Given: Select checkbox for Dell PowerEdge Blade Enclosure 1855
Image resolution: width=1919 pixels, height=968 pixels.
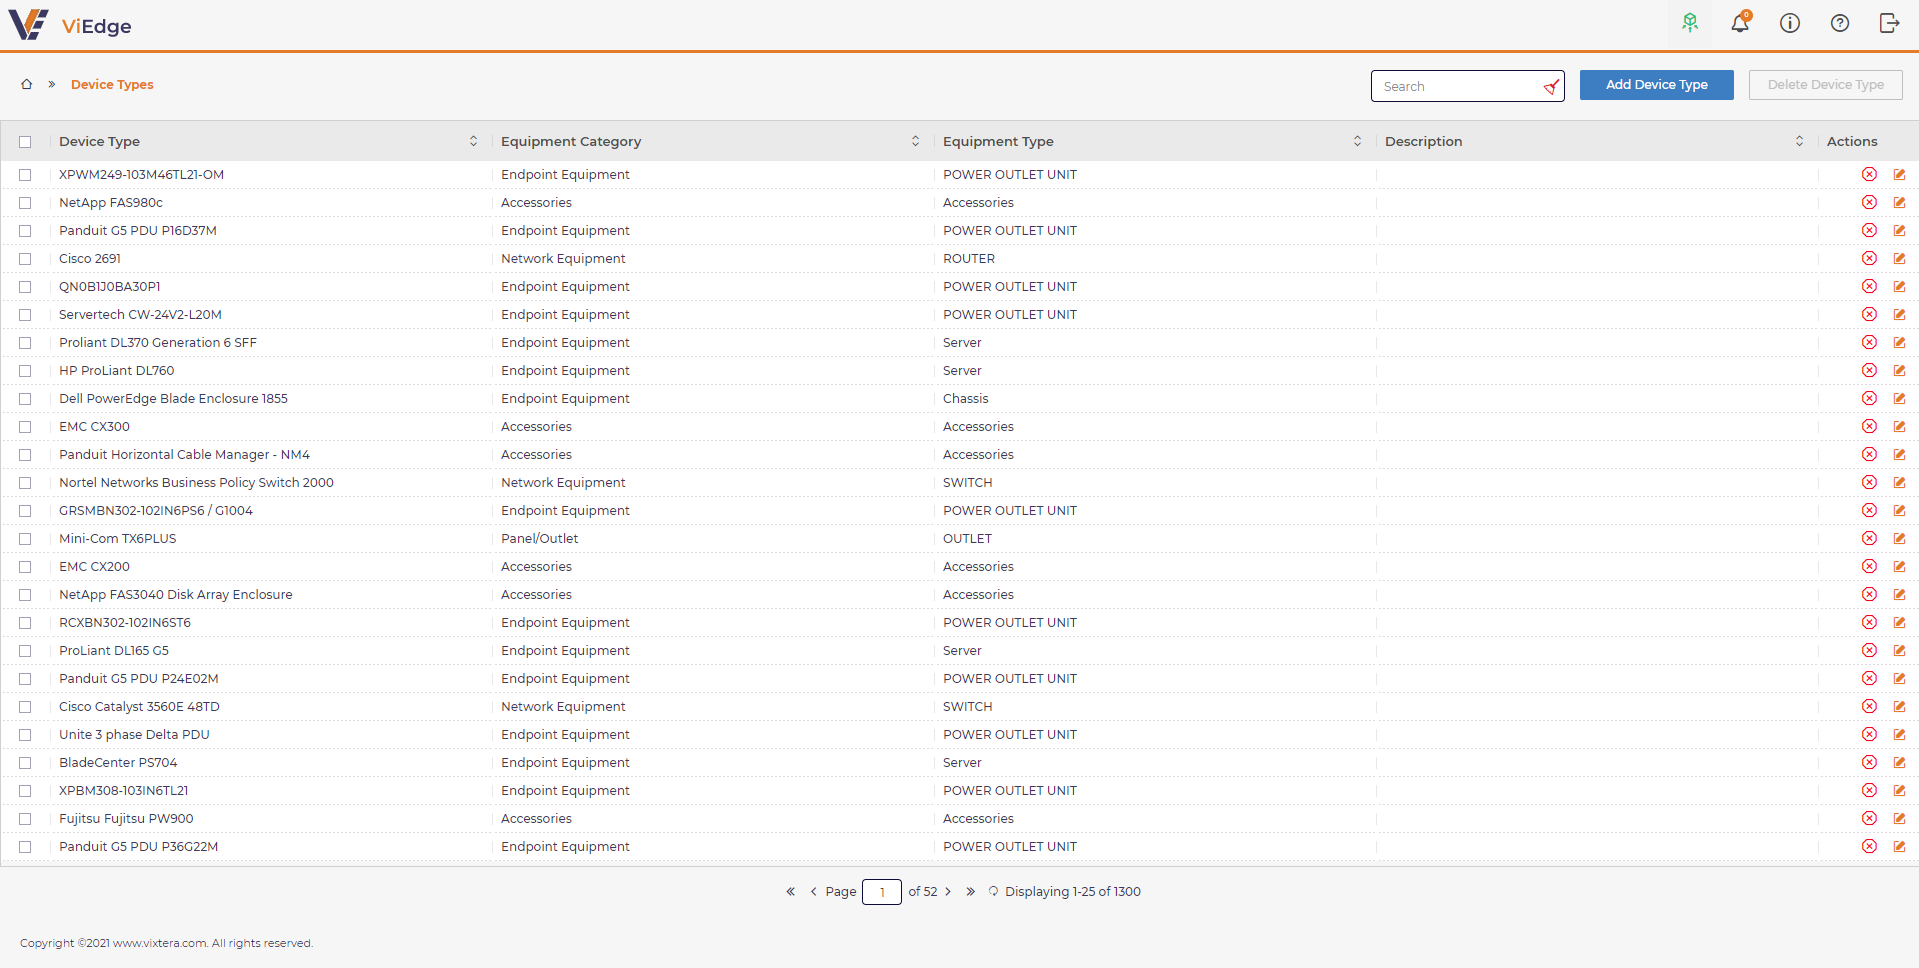Looking at the screenshot, I should [25, 399].
